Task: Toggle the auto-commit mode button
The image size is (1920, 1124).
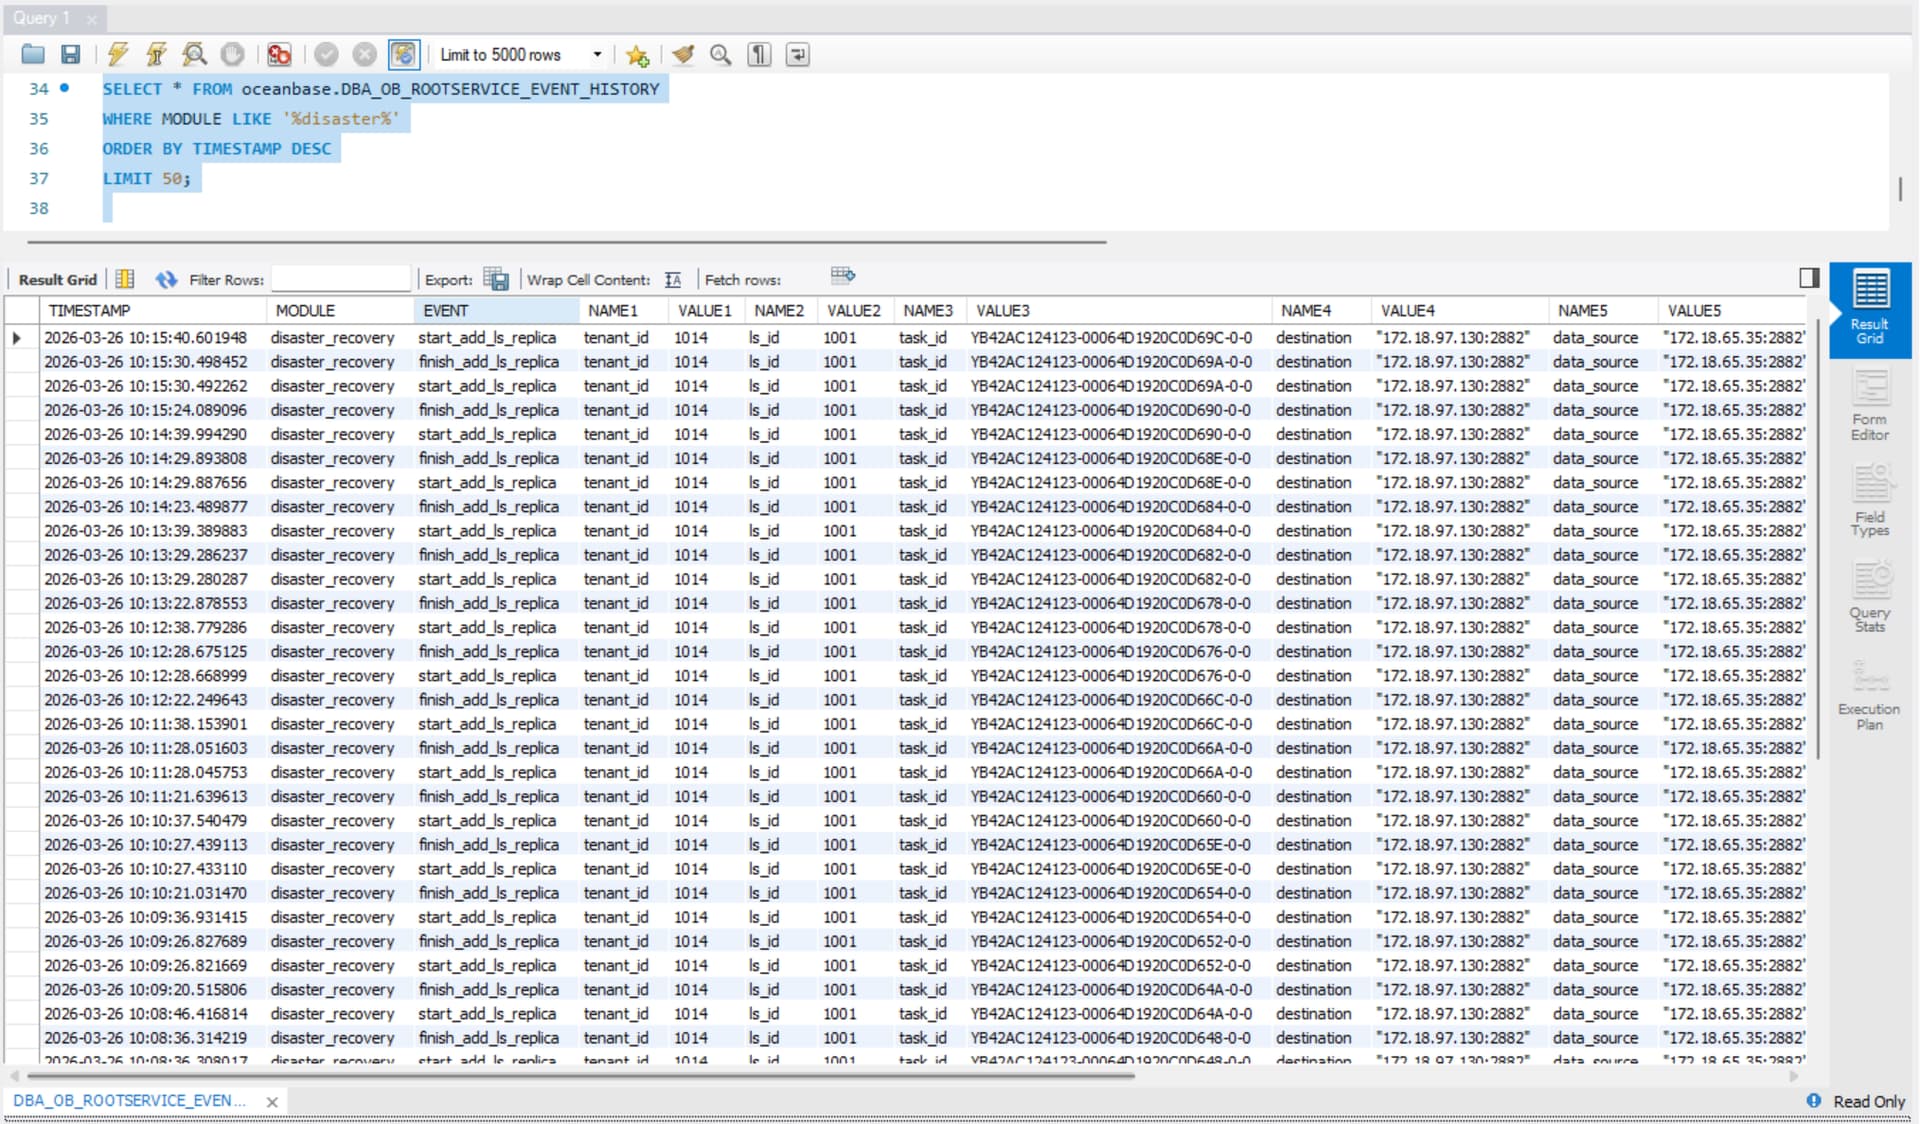Action: tap(403, 55)
